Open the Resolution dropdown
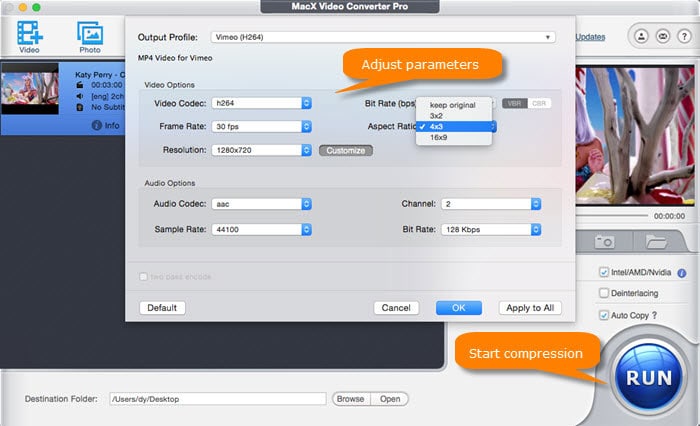Screen dimensions: 700x426 tap(262, 150)
